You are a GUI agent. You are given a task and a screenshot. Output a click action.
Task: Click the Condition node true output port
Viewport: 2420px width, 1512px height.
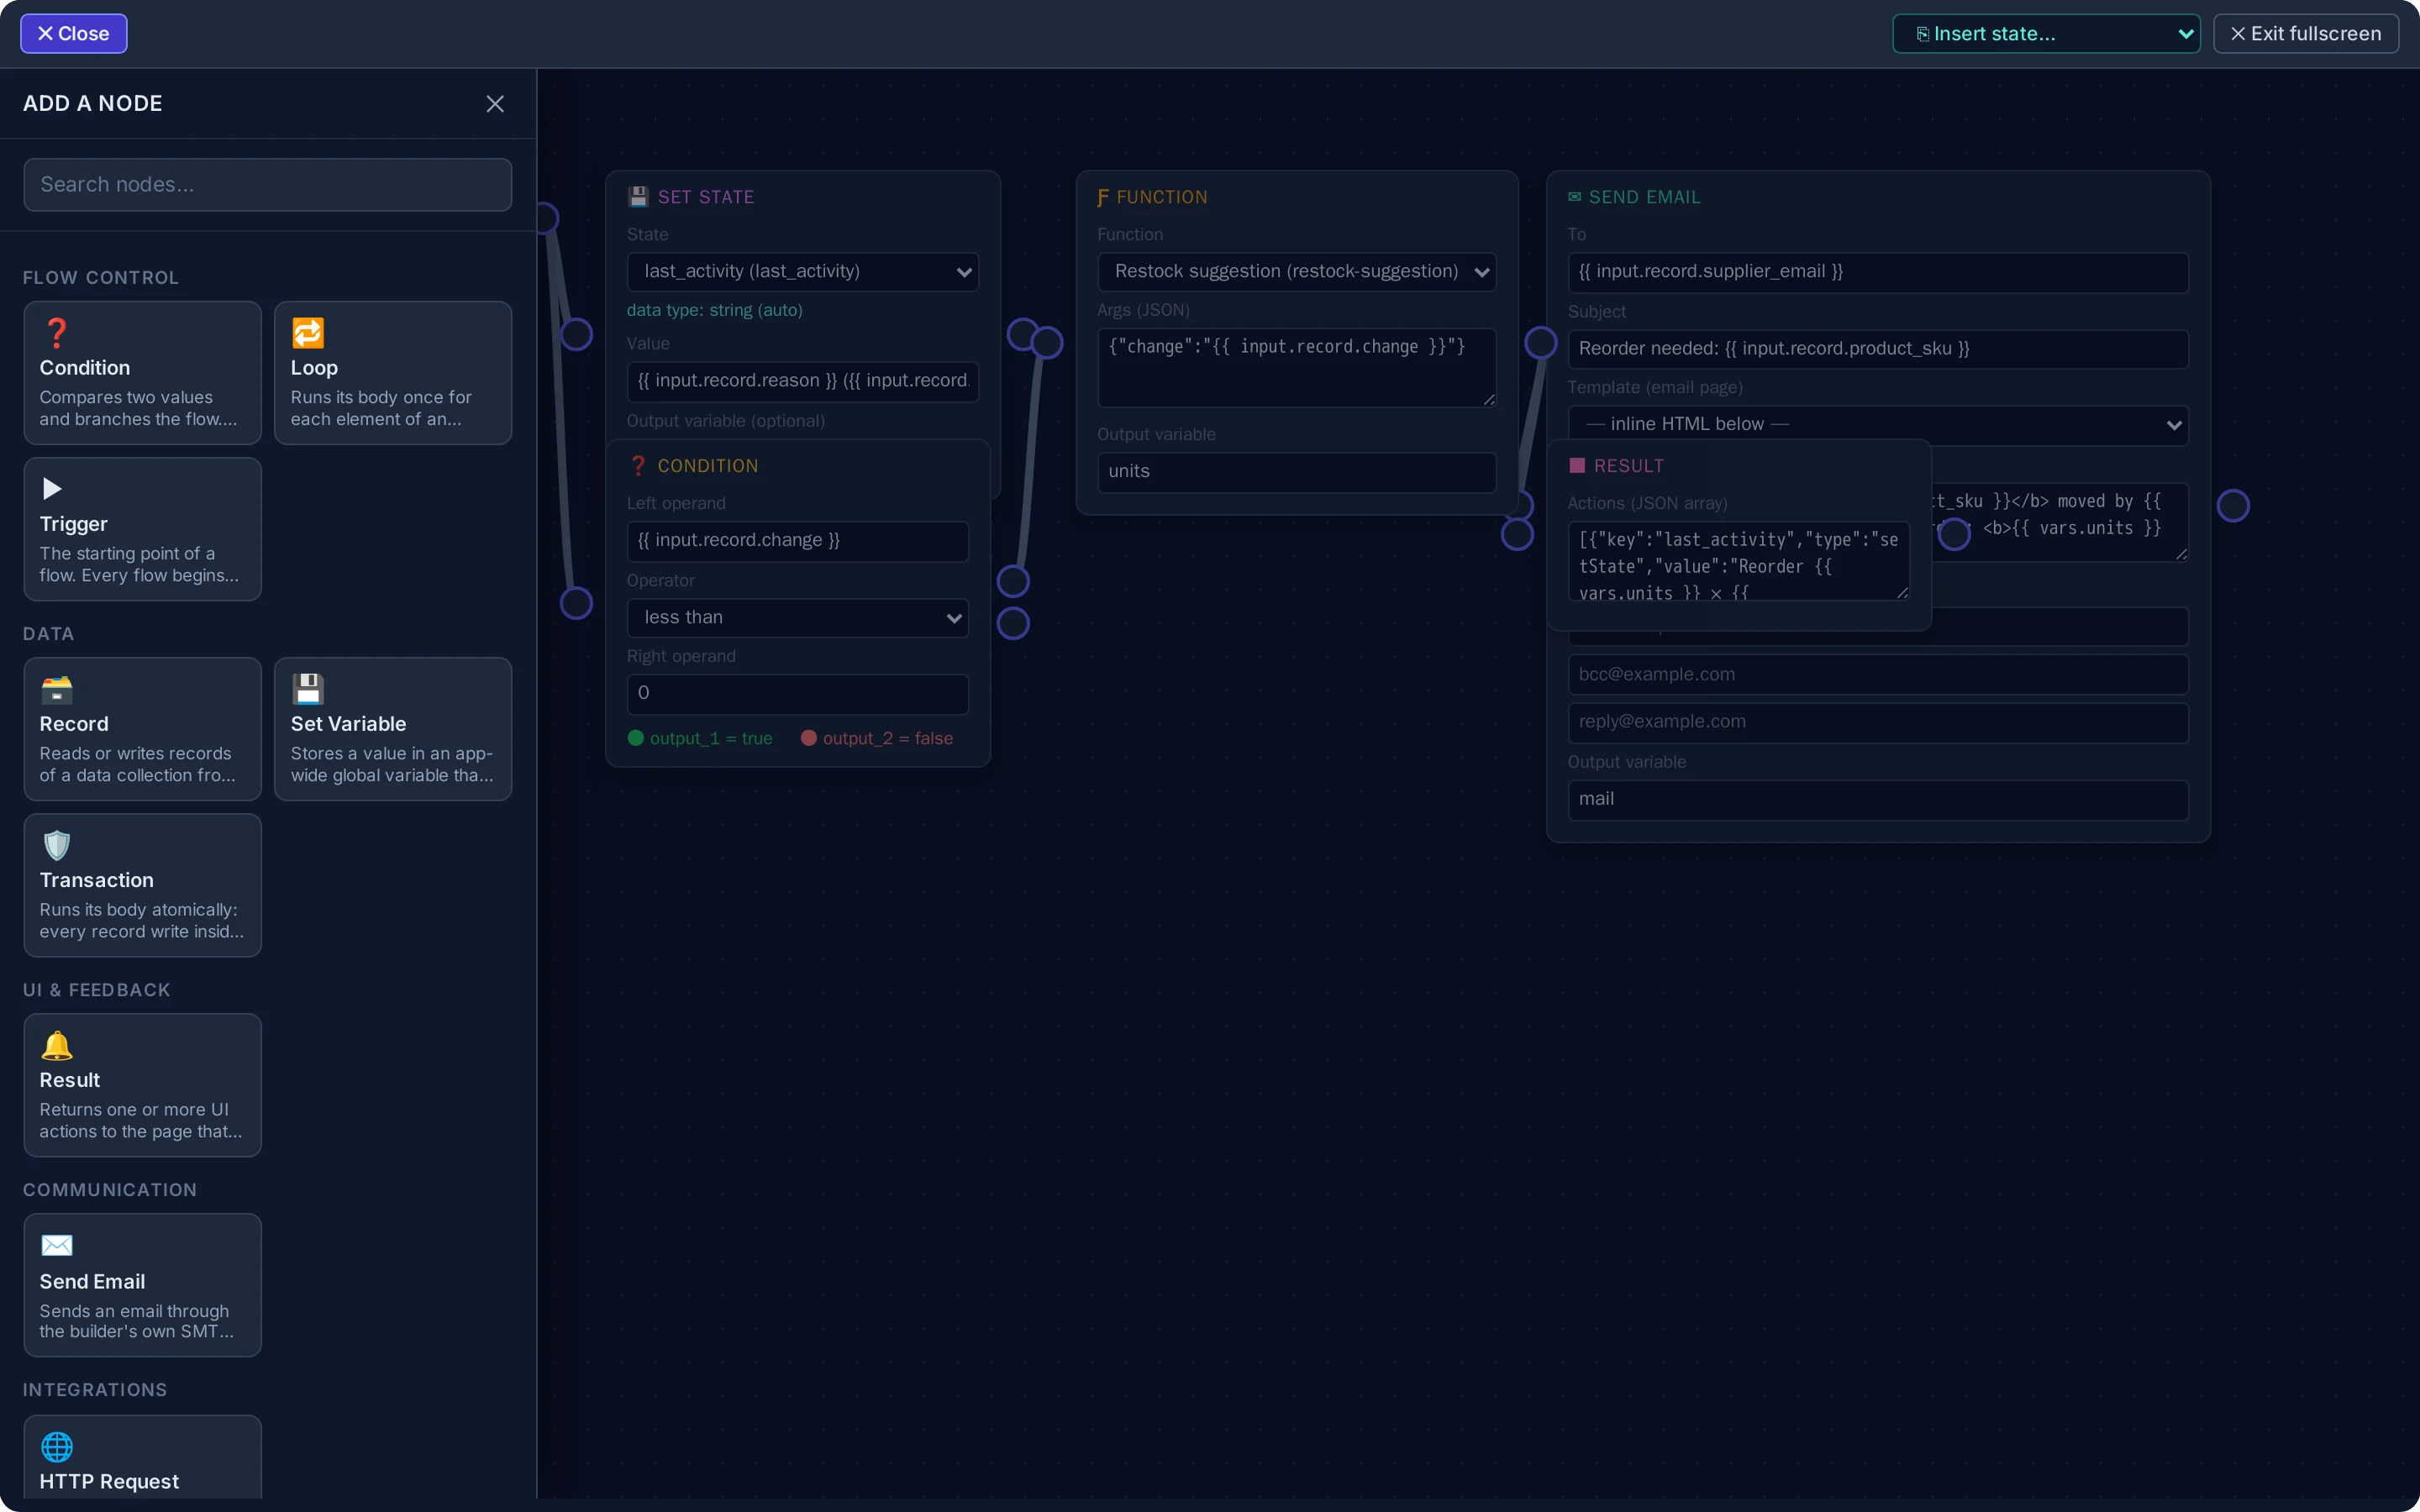point(1013,581)
